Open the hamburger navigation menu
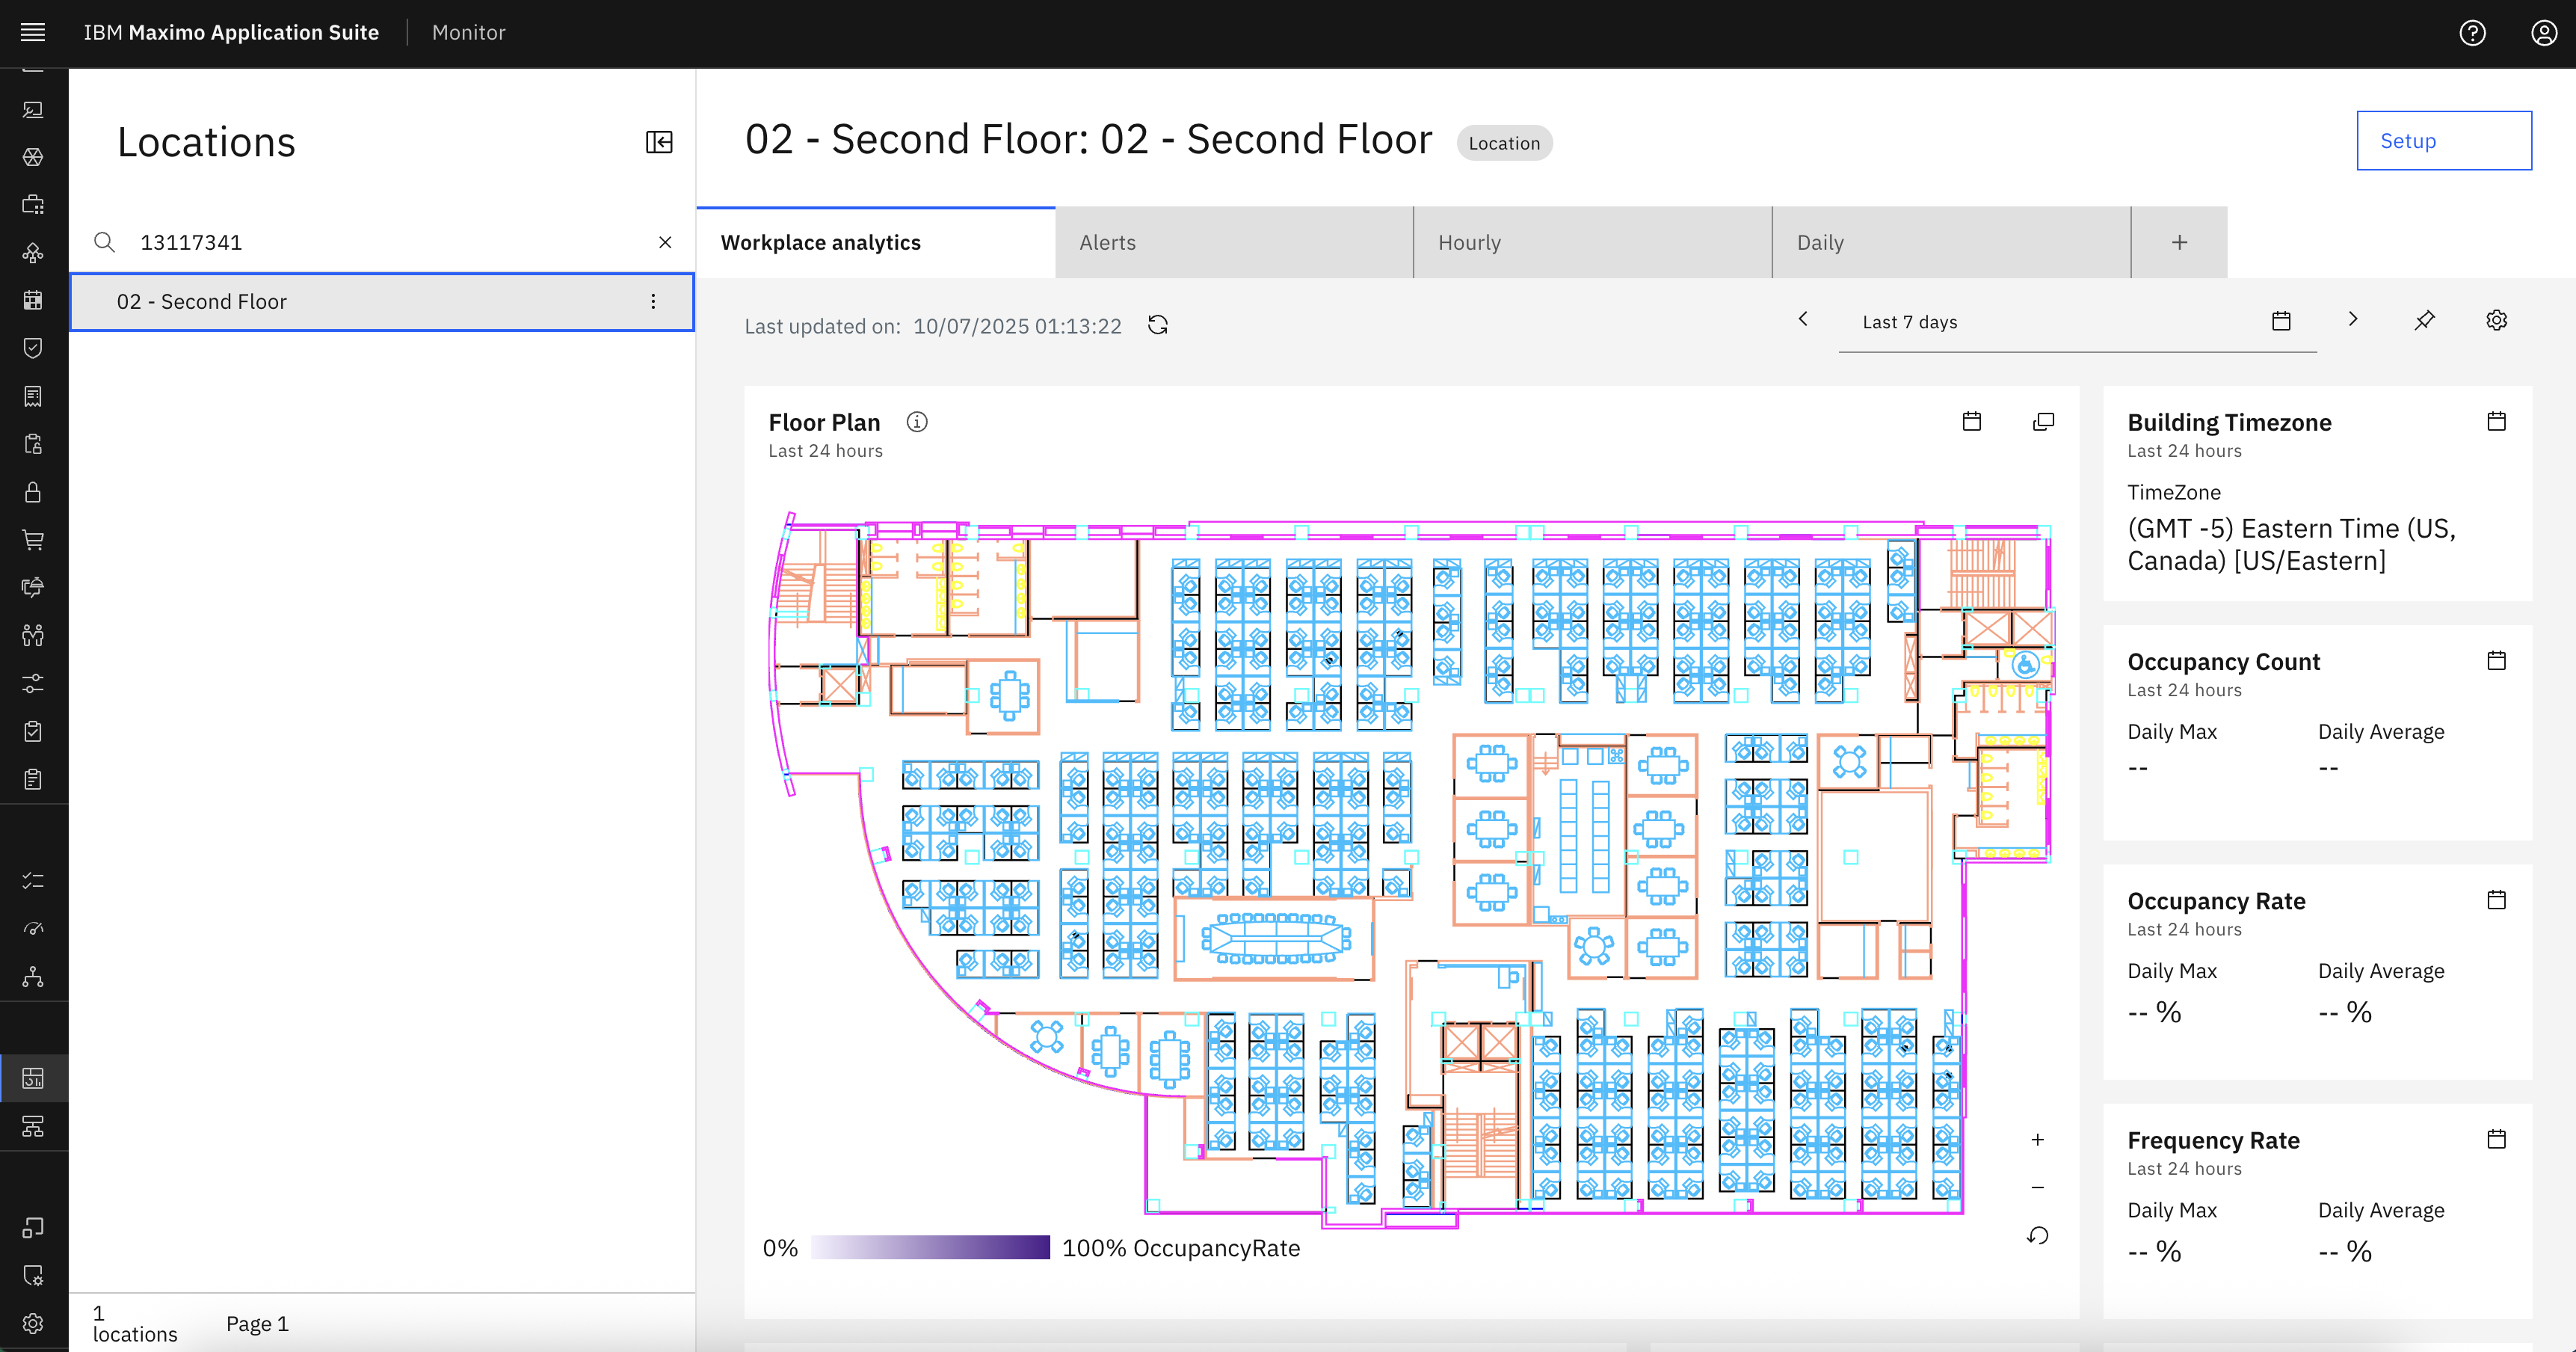 click(33, 32)
